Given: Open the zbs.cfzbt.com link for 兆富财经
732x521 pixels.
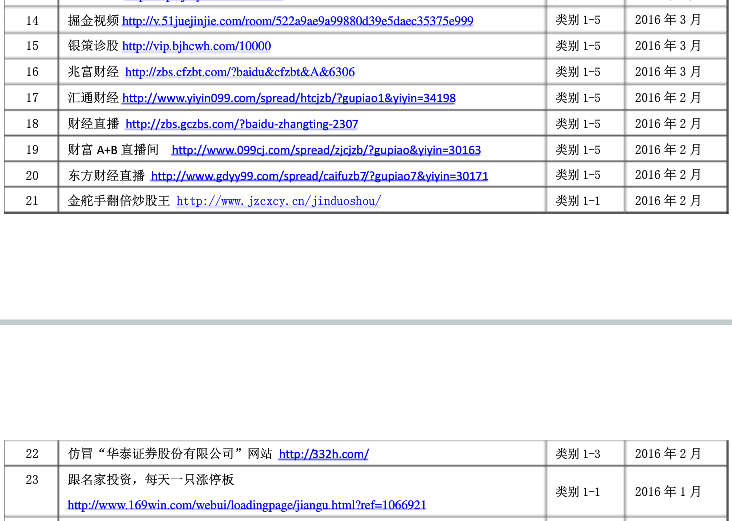Looking at the screenshot, I should 239,72.
